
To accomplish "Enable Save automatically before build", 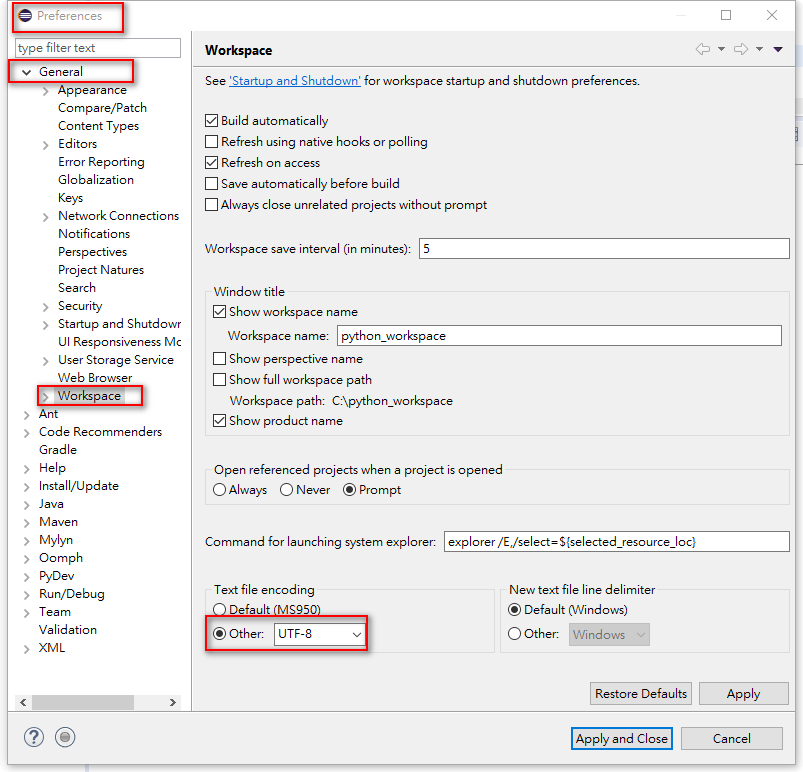I will [x=211, y=183].
